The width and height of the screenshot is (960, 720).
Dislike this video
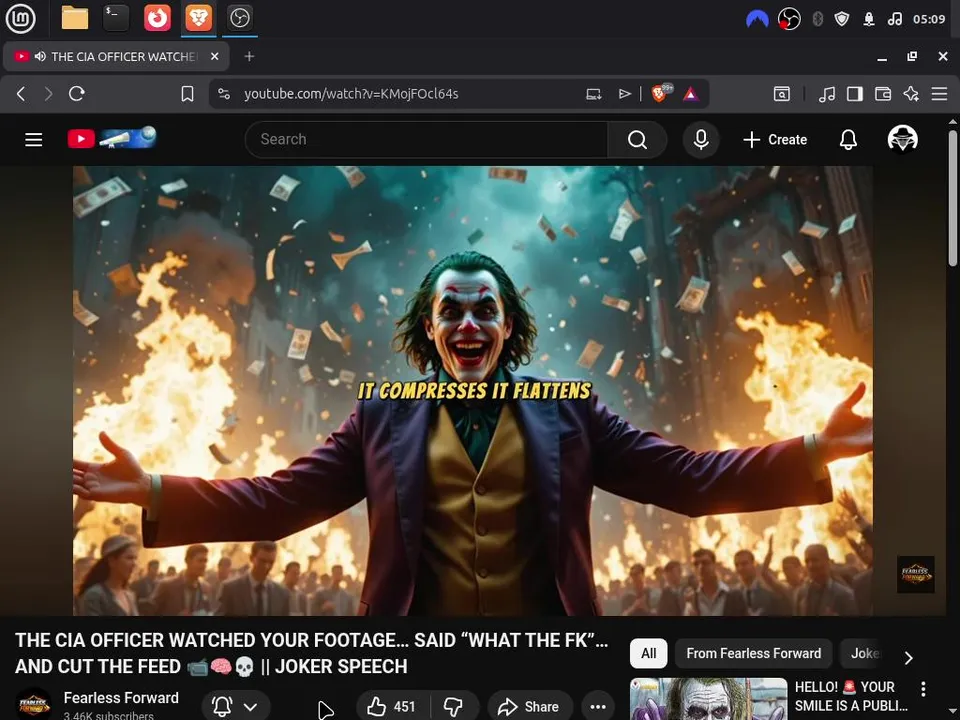pyautogui.click(x=454, y=707)
